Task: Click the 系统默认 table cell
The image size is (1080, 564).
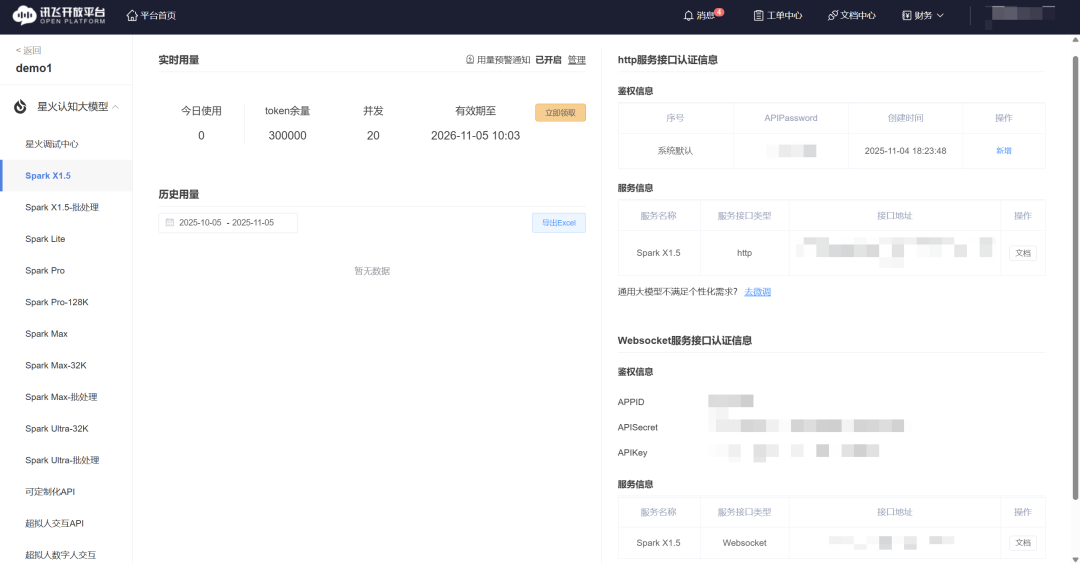Action: point(675,151)
